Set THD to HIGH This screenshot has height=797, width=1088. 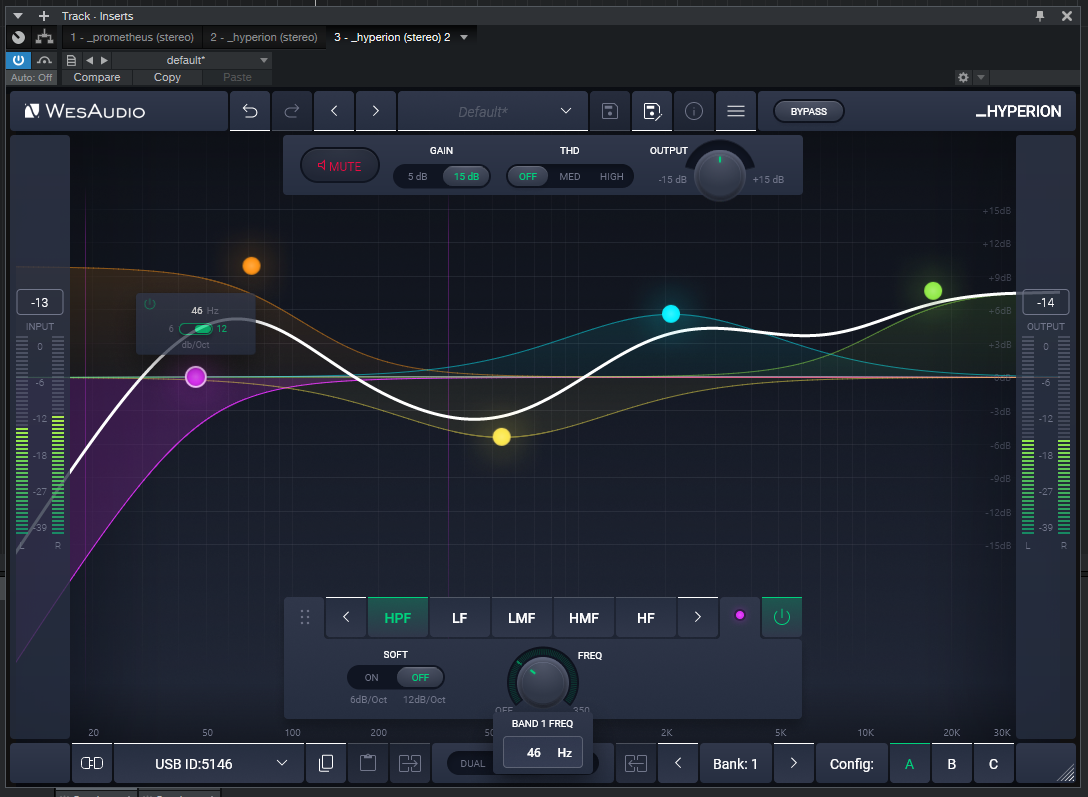[610, 176]
